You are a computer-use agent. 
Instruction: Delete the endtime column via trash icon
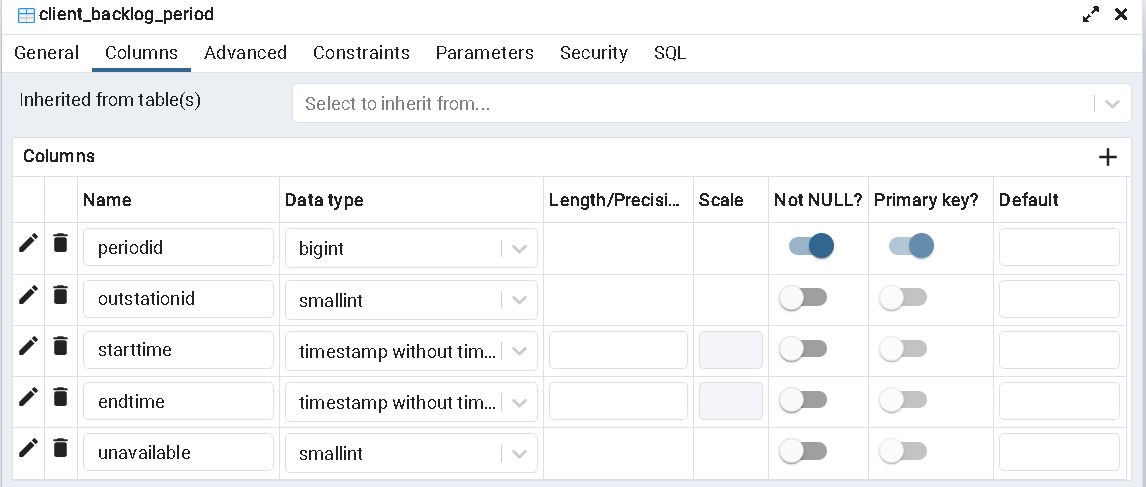[x=60, y=396]
